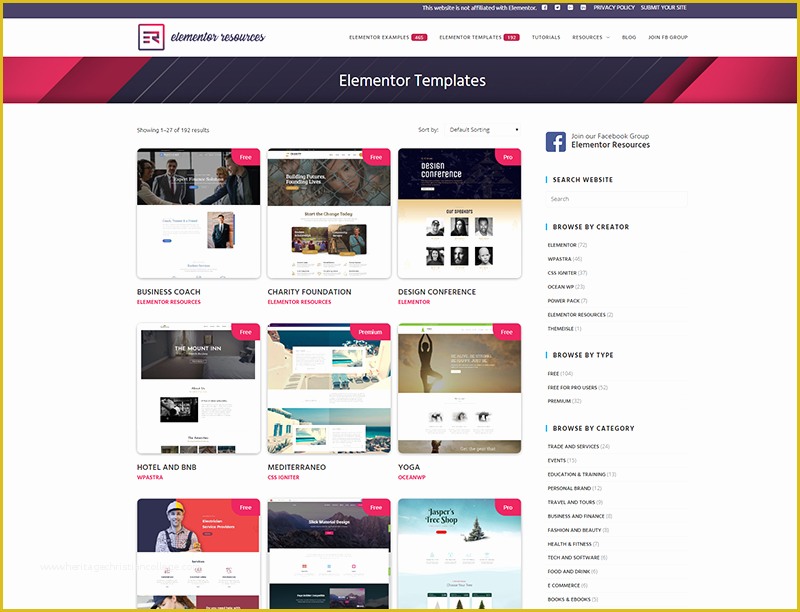Go to Elementor Templates menu item
Image resolution: width=800 pixels, height=612 pixels.
coord(479,37)
